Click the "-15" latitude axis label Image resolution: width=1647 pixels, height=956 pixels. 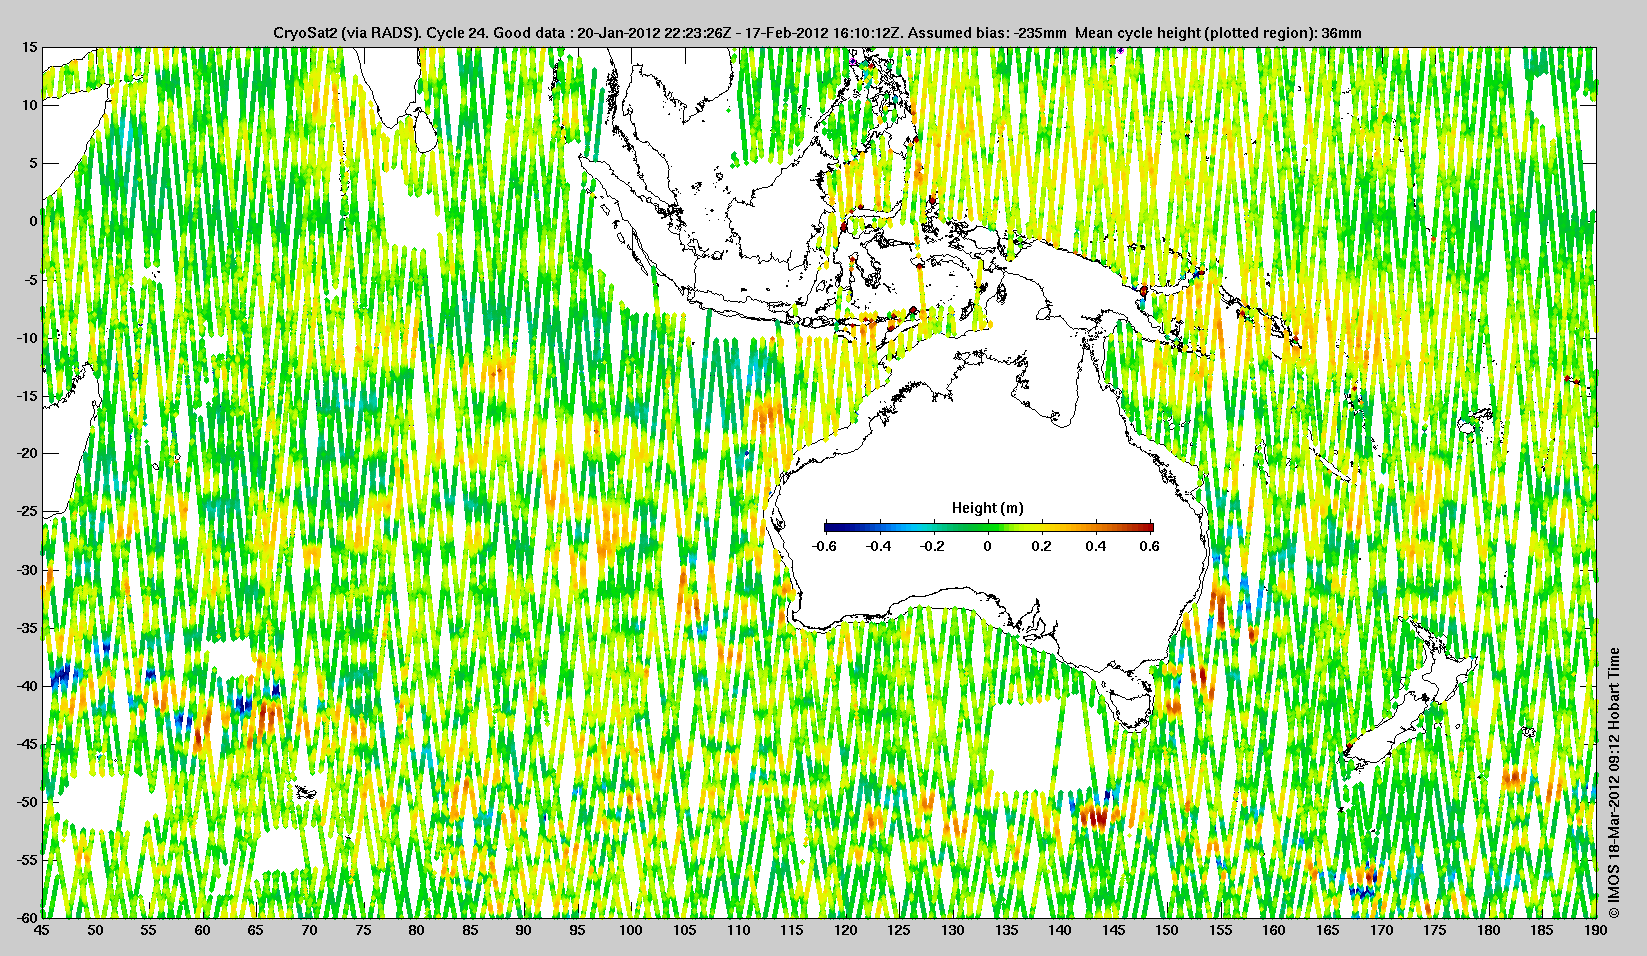point(28,396)
